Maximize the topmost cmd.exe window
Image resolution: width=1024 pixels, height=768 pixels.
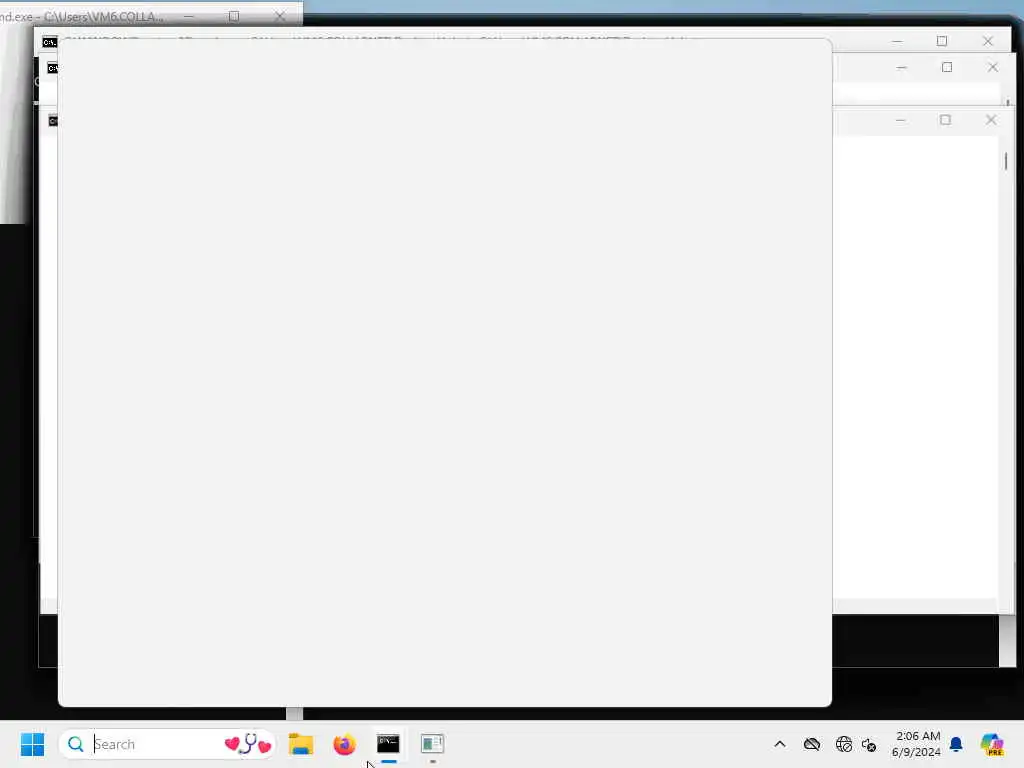(x=234, y=16)
